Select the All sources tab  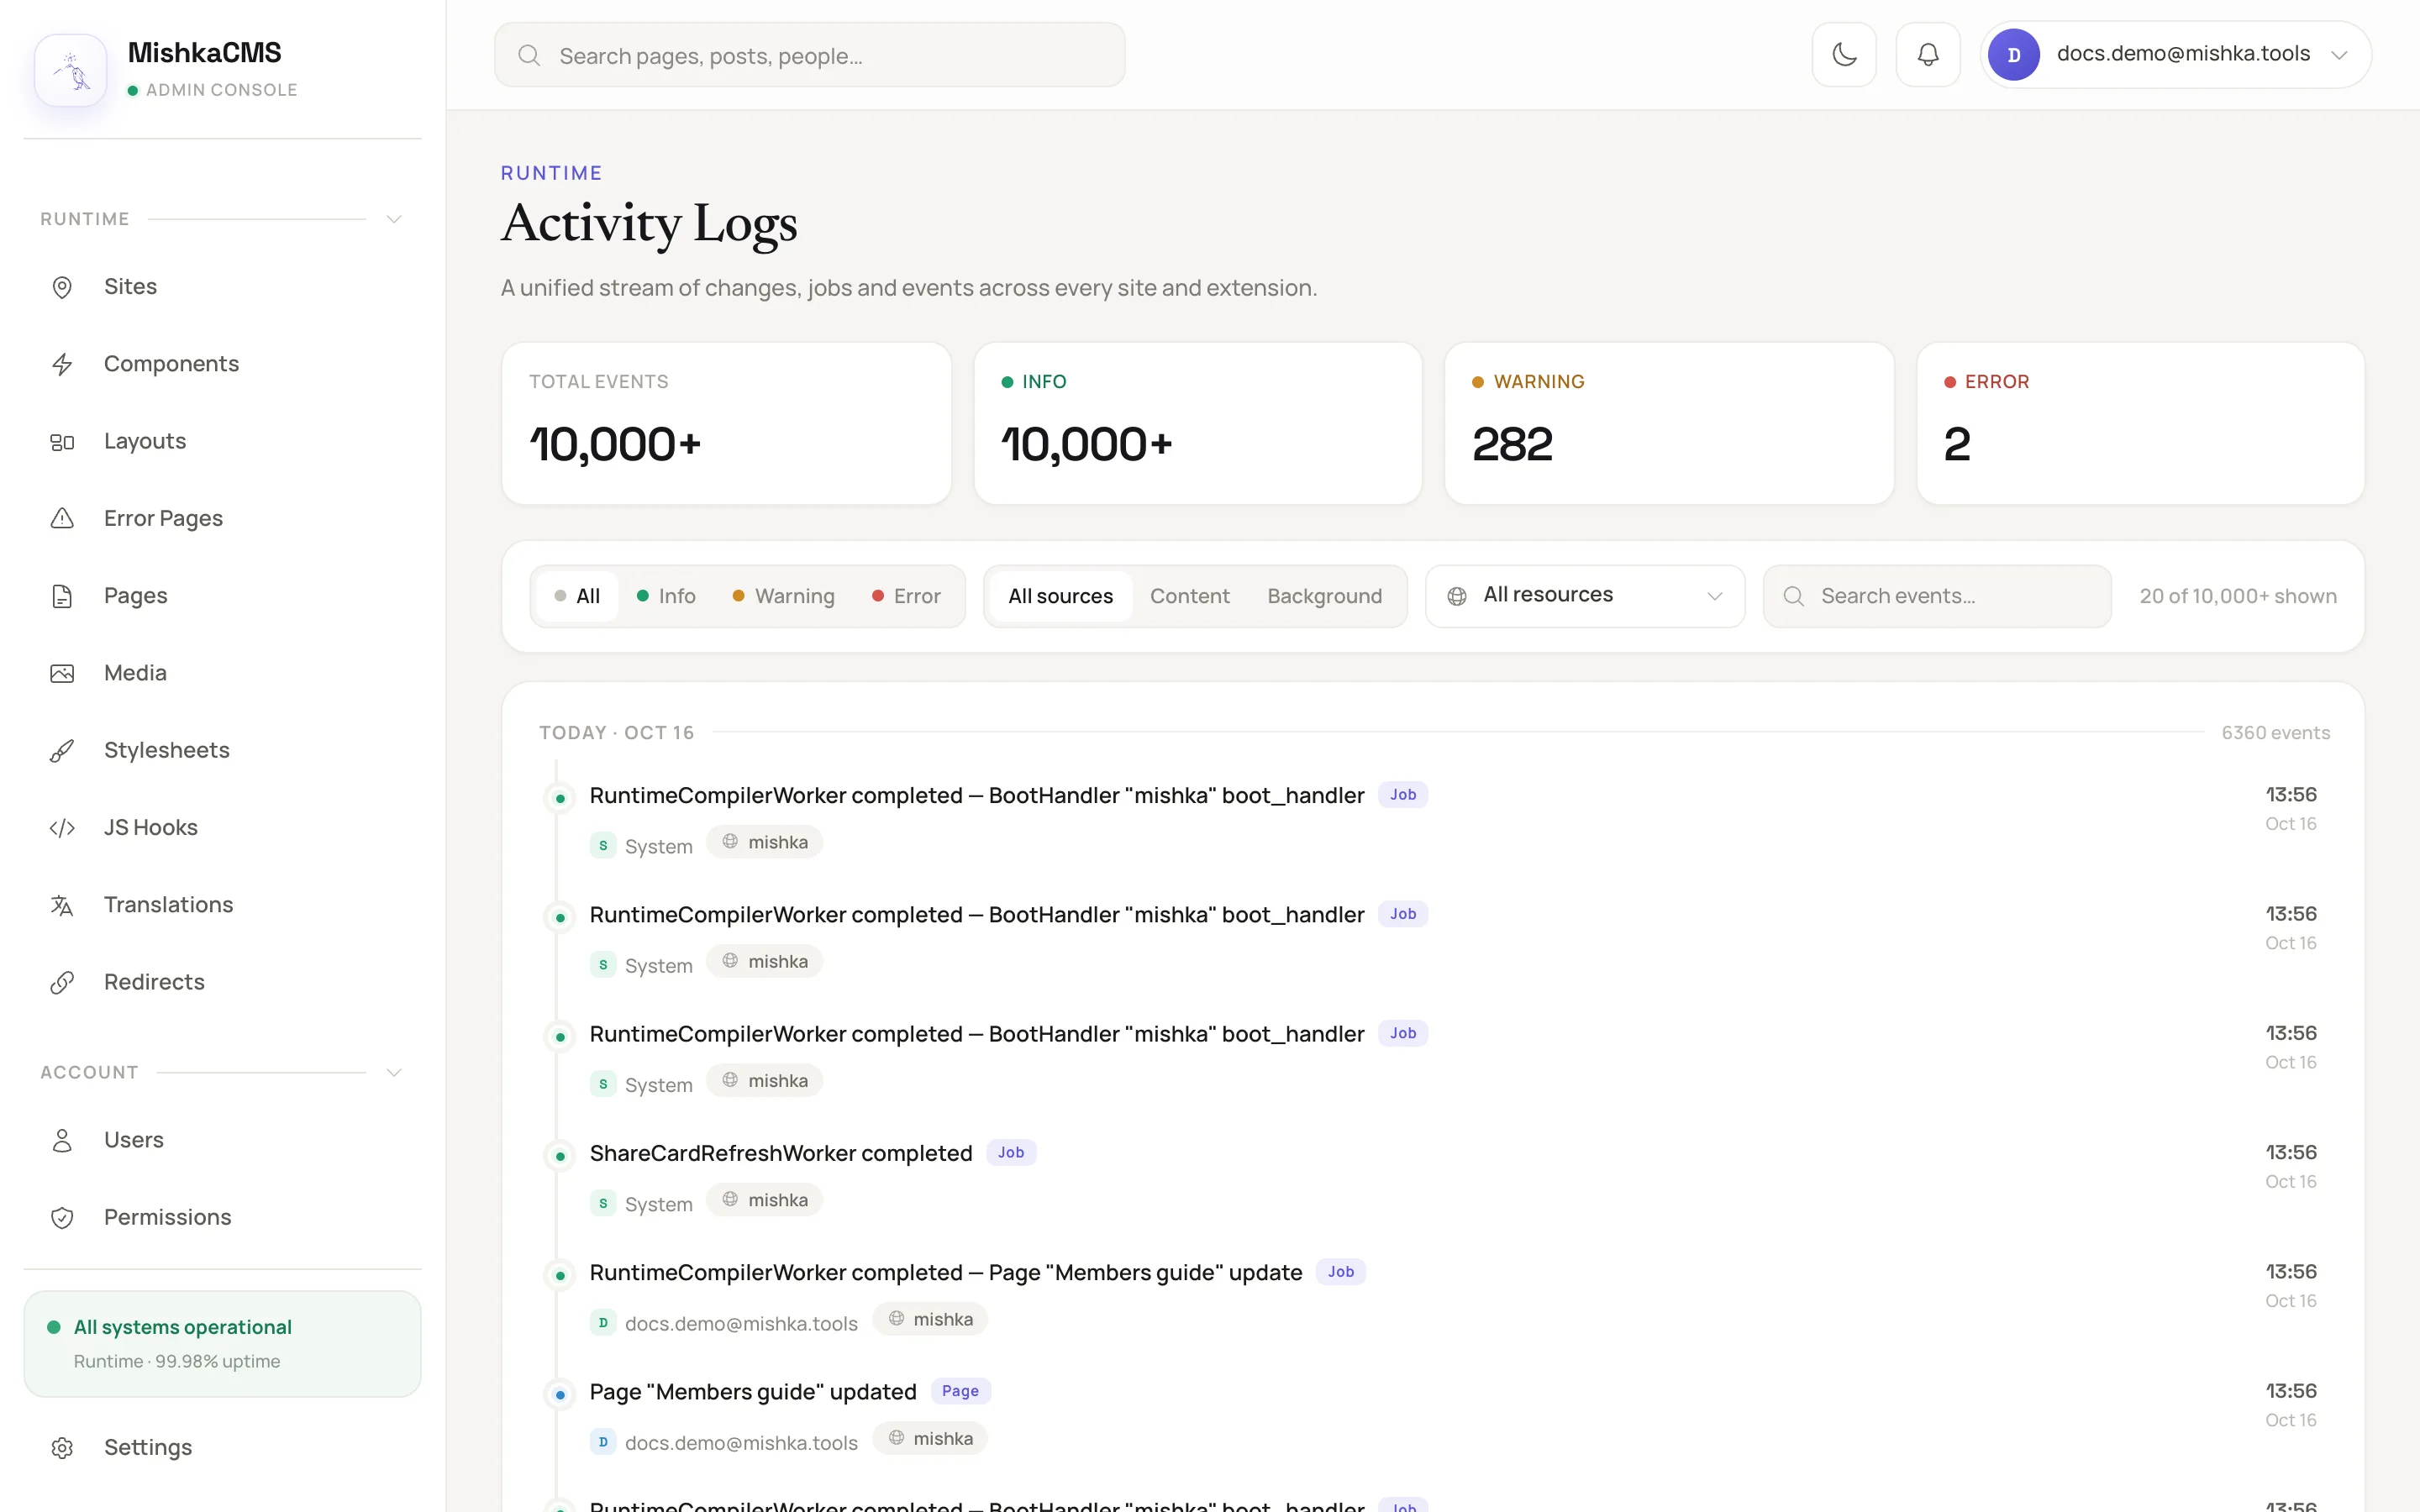tap(1060, 596)
